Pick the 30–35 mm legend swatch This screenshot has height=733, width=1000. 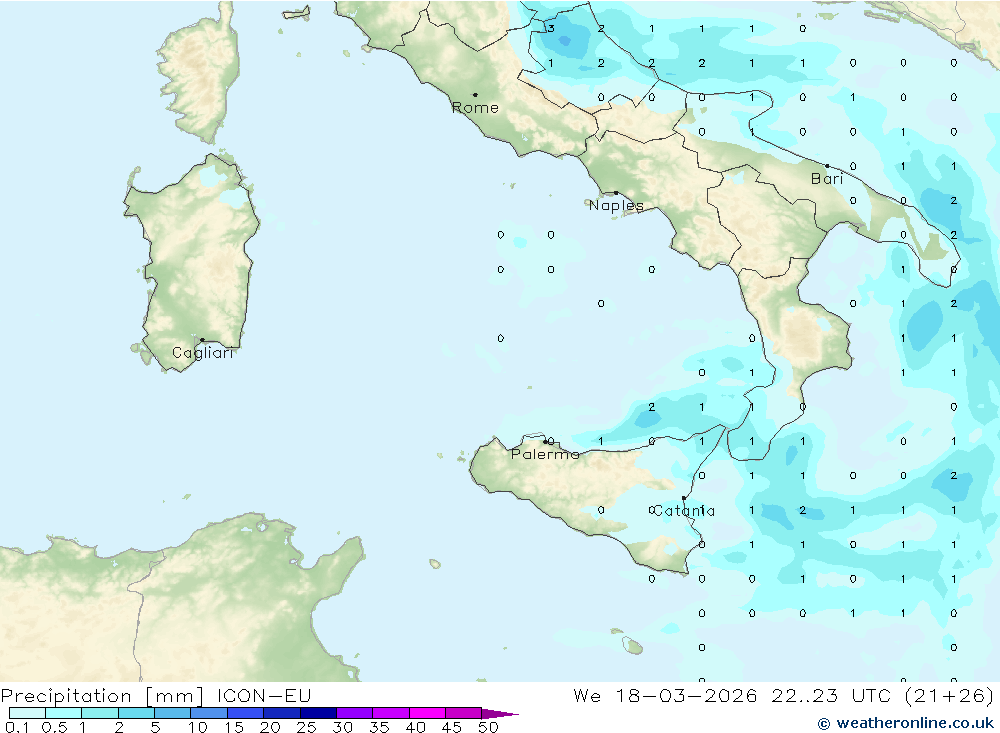[x=355, y=713]
